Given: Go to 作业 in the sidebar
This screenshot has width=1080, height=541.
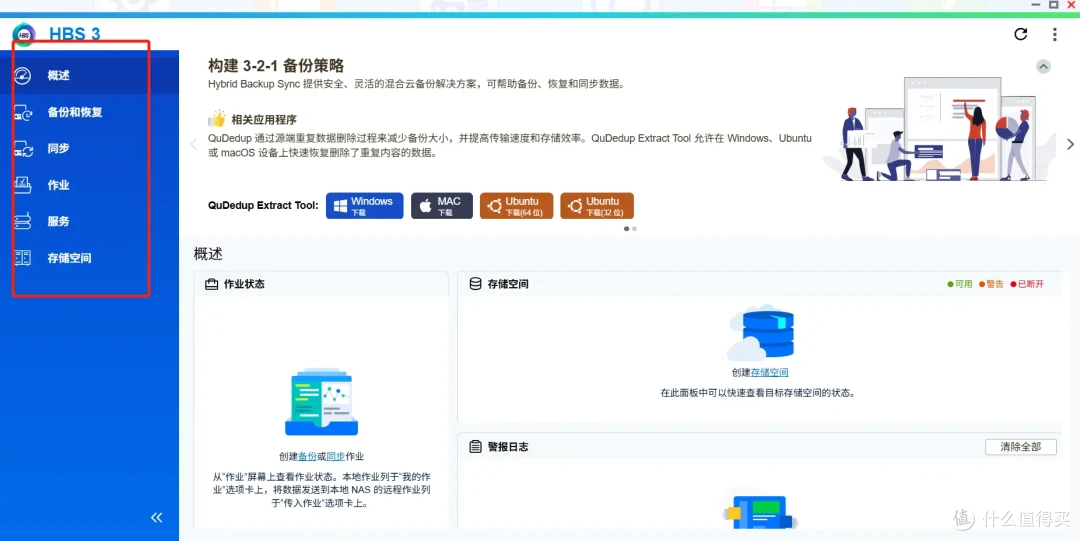Looking at the screenshot, I should pyautogui.click(x=90, y=185).
